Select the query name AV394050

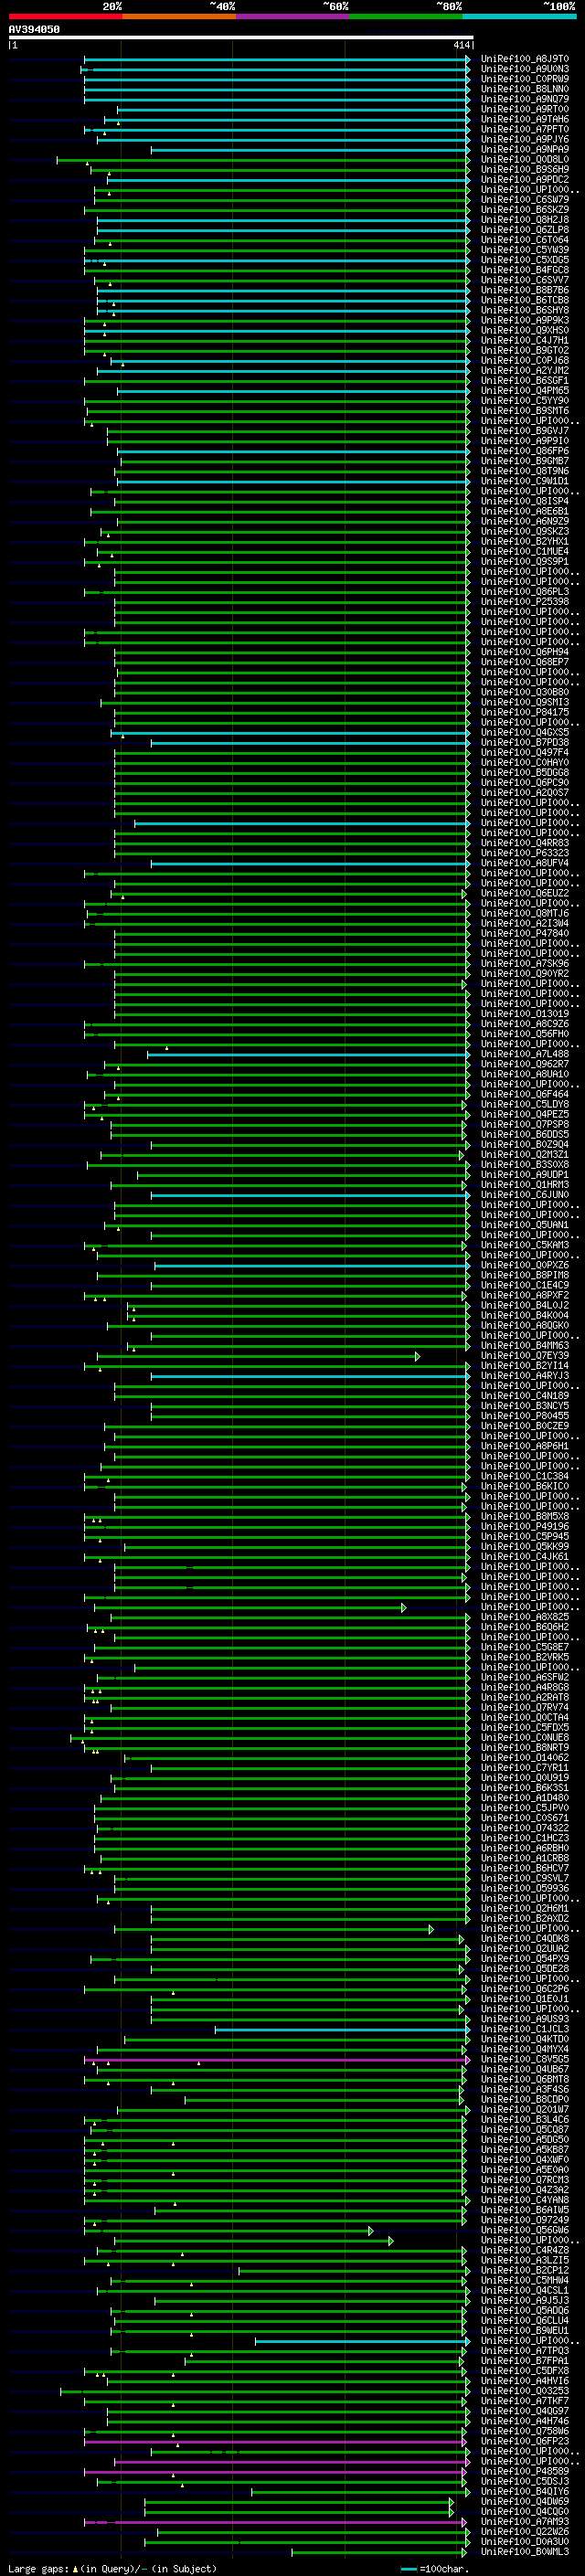click(x=34, y=30)
